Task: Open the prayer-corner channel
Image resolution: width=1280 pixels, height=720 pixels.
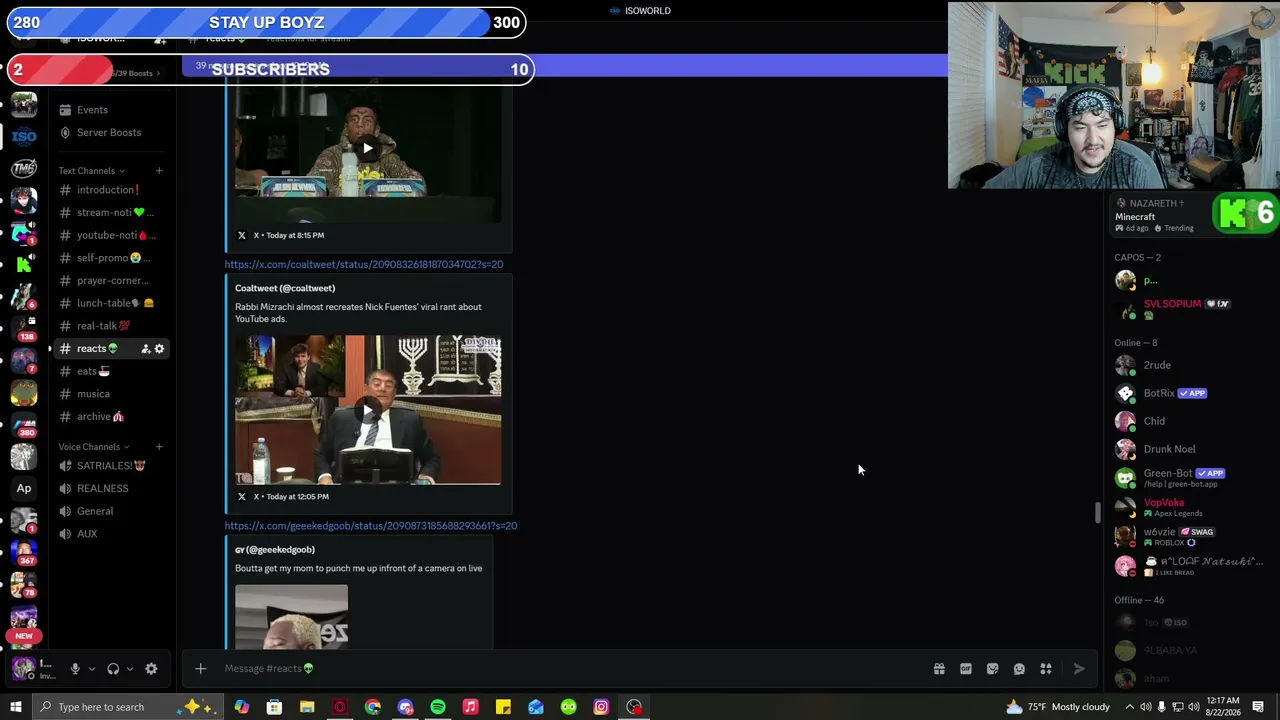Action: (x=110, y=280)
